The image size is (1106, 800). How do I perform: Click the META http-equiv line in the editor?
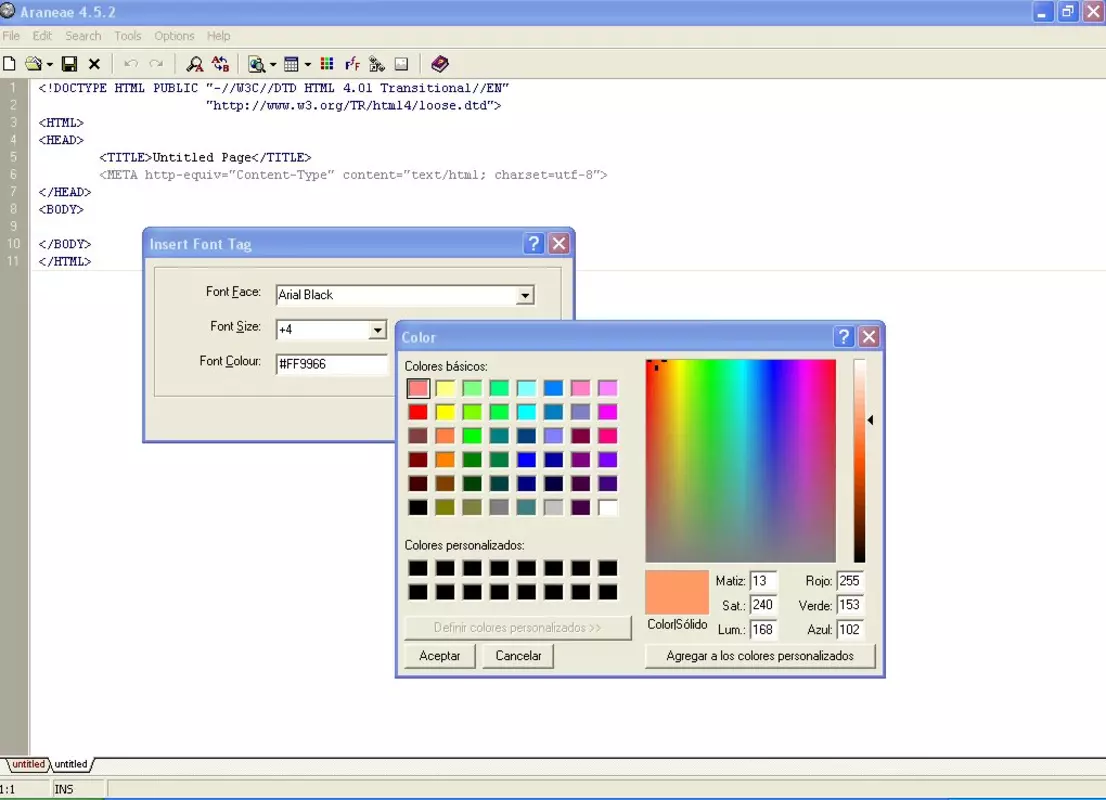[x=353, y=175]
